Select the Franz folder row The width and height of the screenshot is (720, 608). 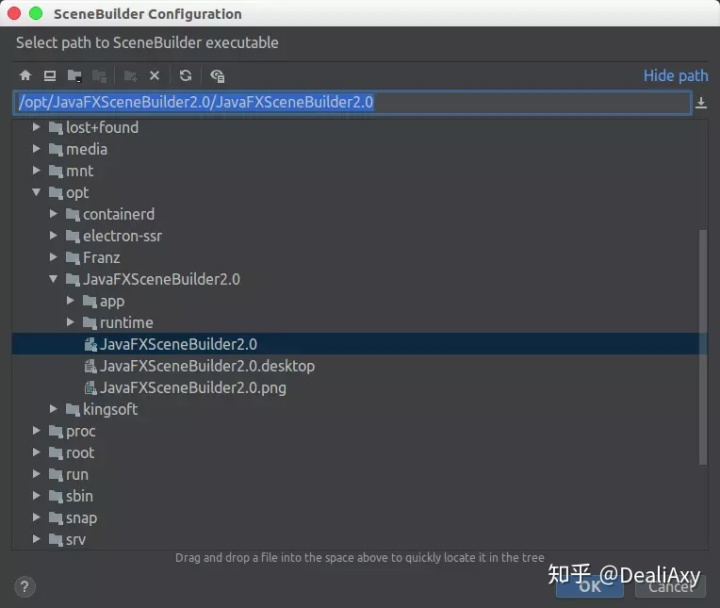[359, 257]
